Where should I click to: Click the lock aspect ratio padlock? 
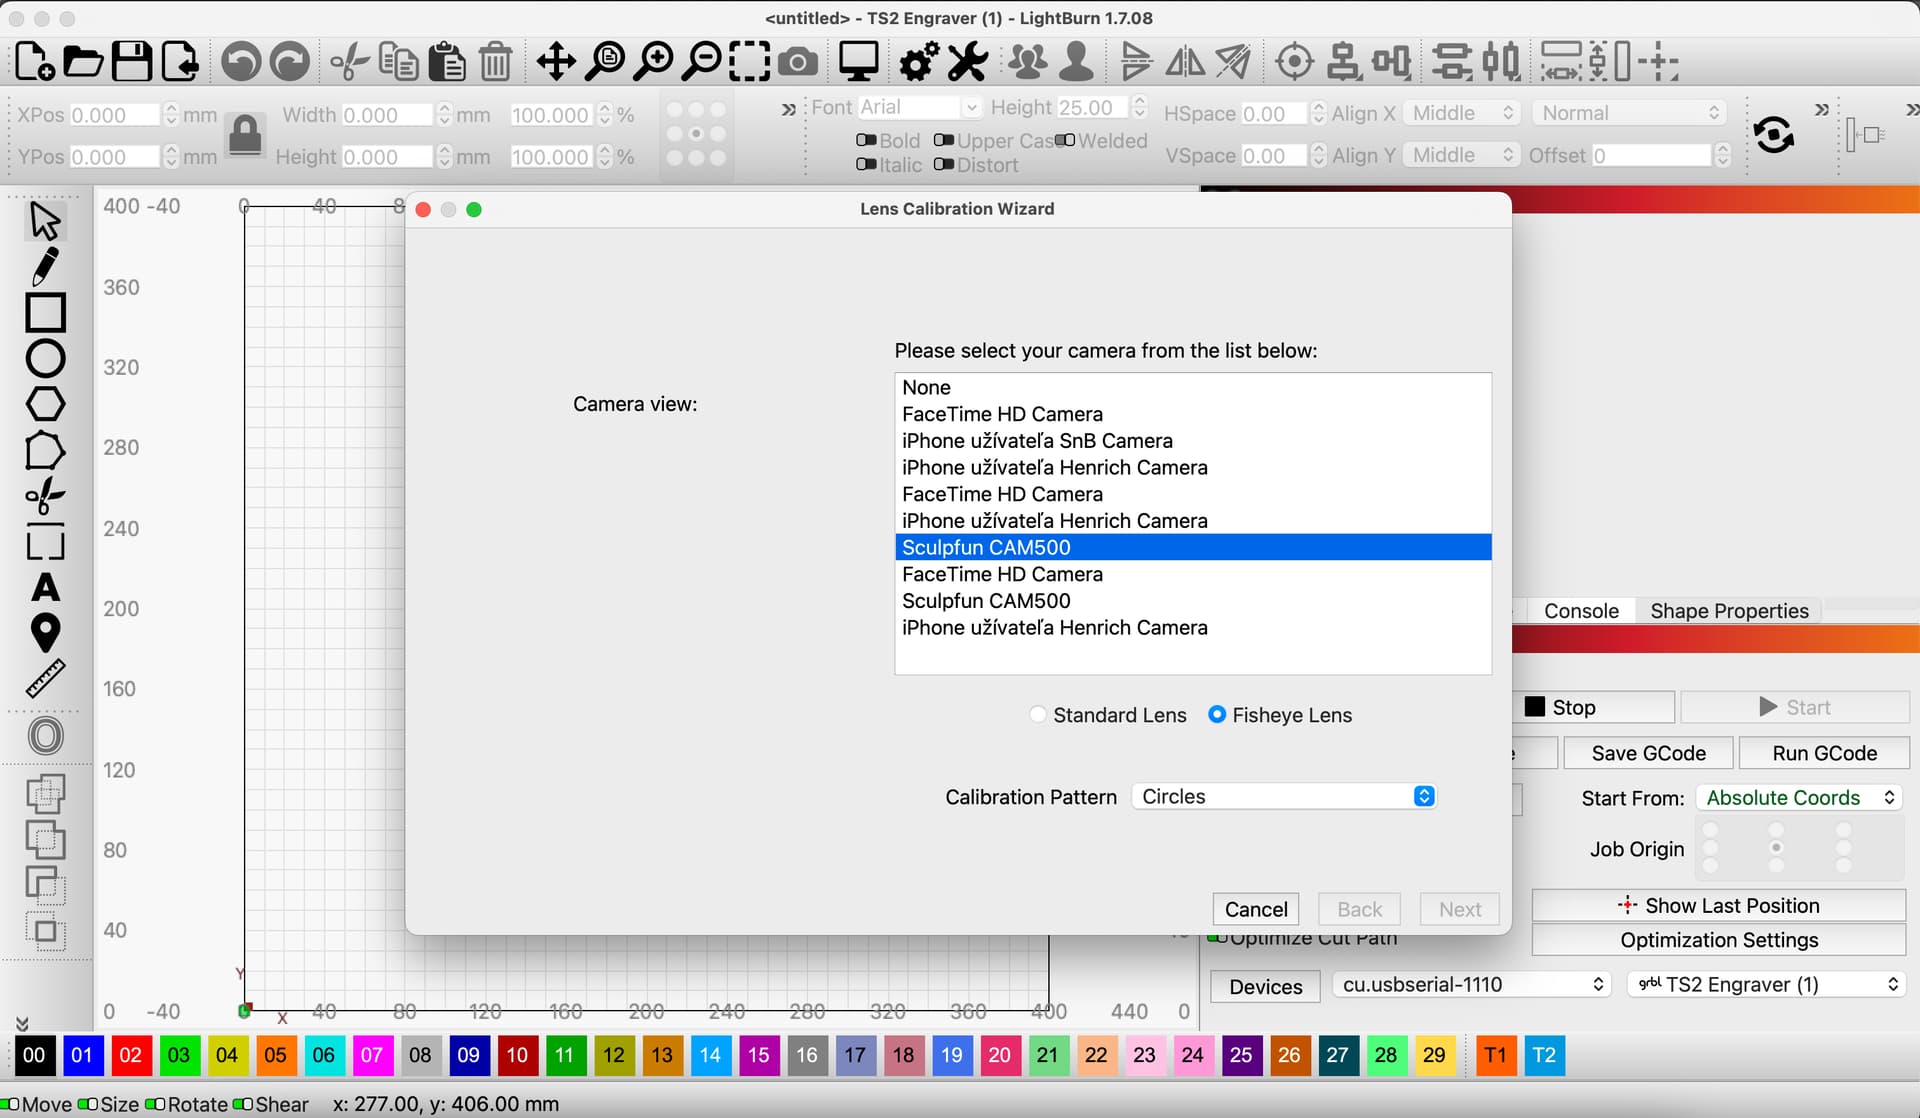pos(245,135)
